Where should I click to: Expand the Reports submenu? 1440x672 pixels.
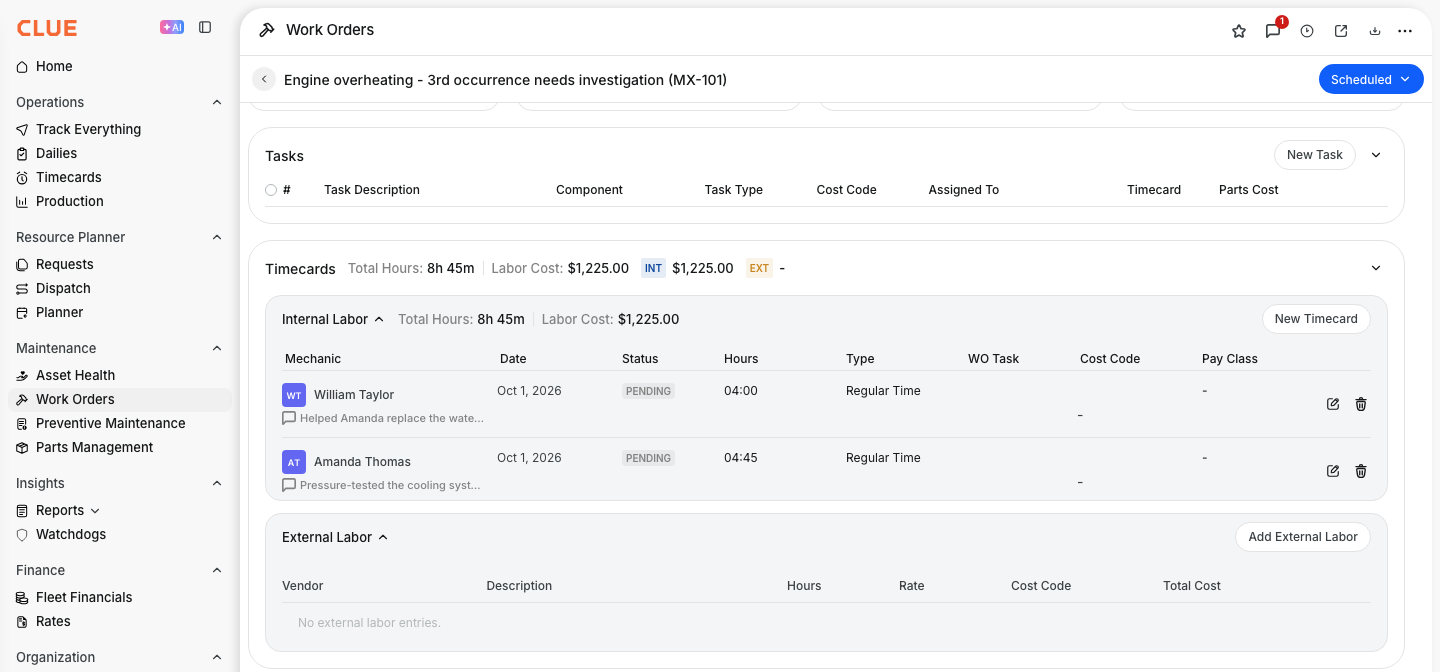tap(95, 511)
